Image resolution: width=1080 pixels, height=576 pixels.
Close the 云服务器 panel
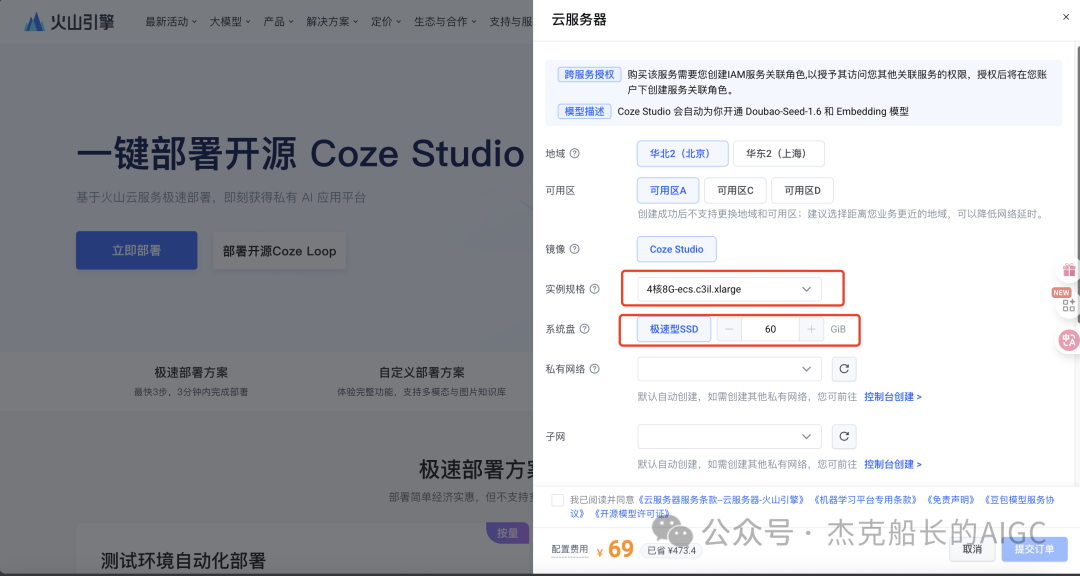pos(1066,17)
